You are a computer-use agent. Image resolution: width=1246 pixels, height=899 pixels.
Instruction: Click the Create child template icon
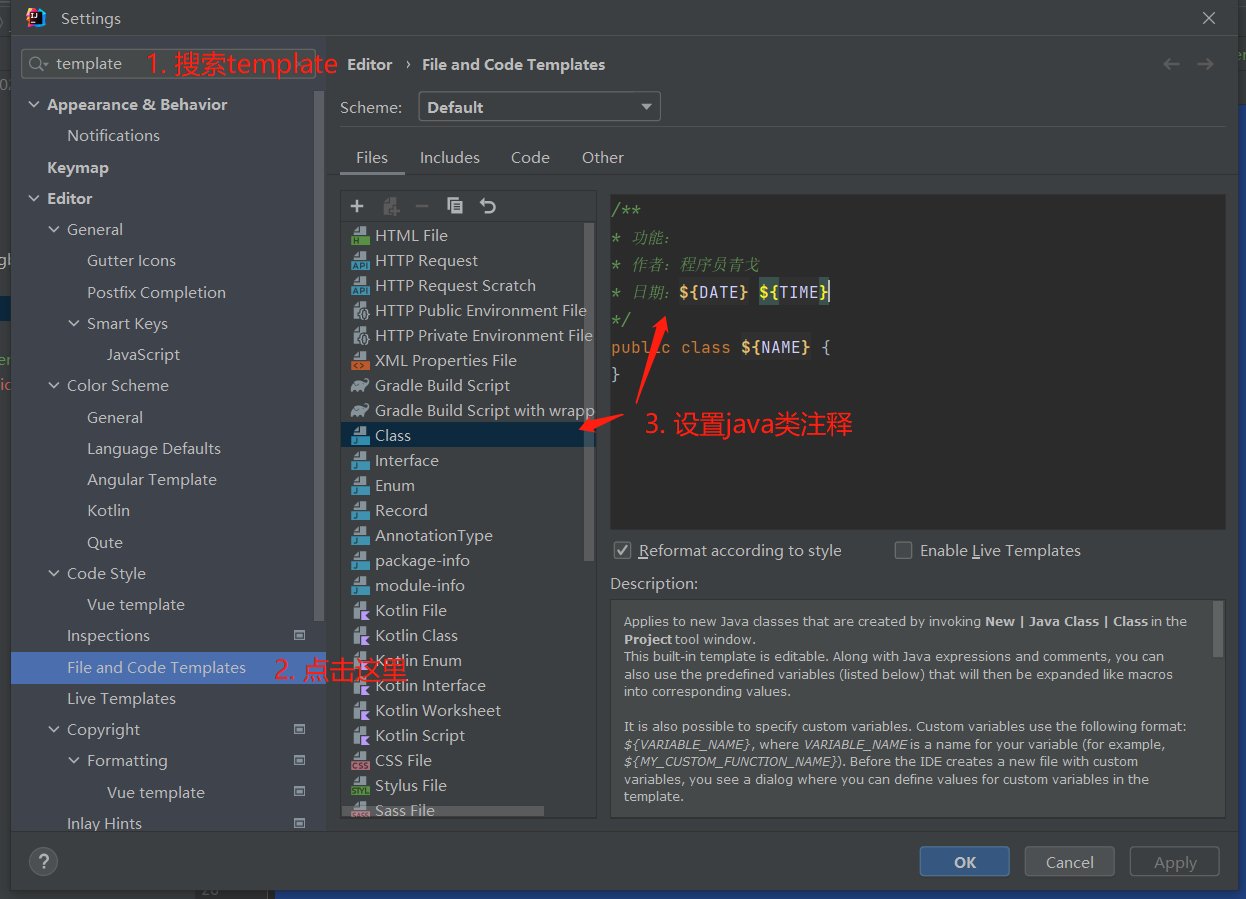391,206
